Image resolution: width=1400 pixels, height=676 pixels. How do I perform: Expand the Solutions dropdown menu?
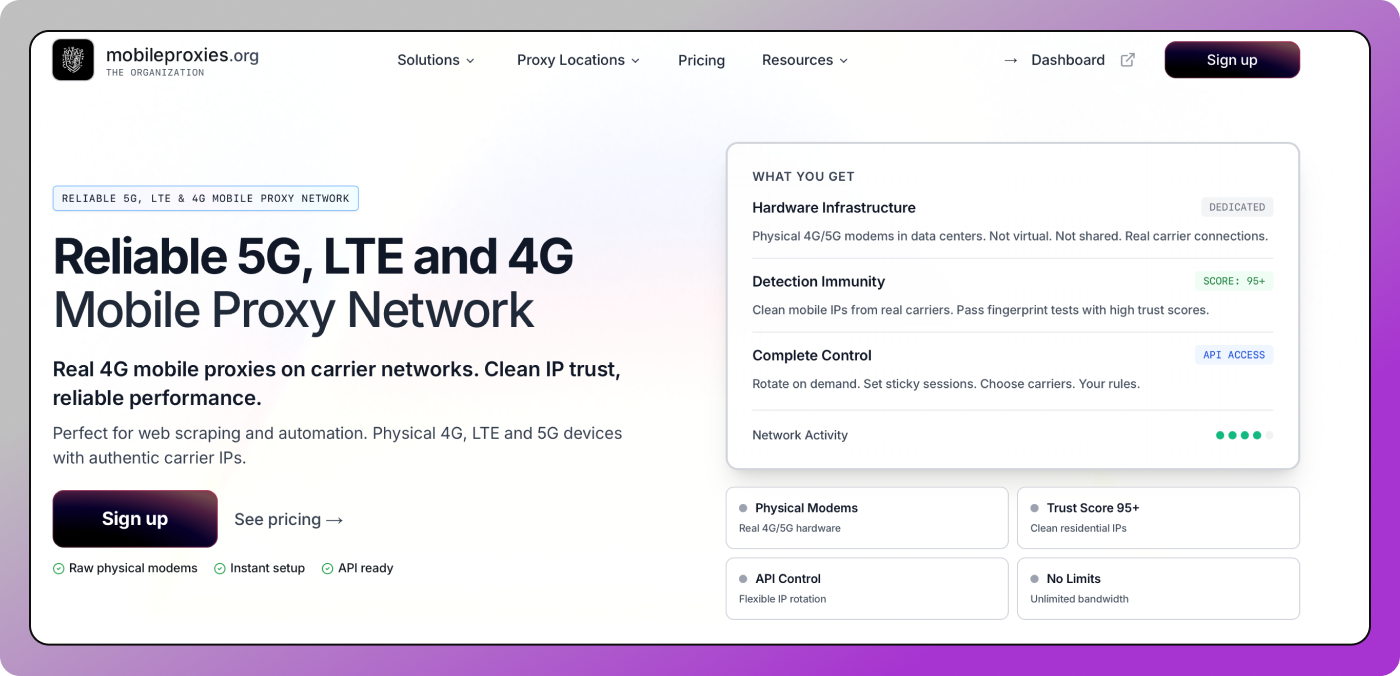tap(436, 60)
